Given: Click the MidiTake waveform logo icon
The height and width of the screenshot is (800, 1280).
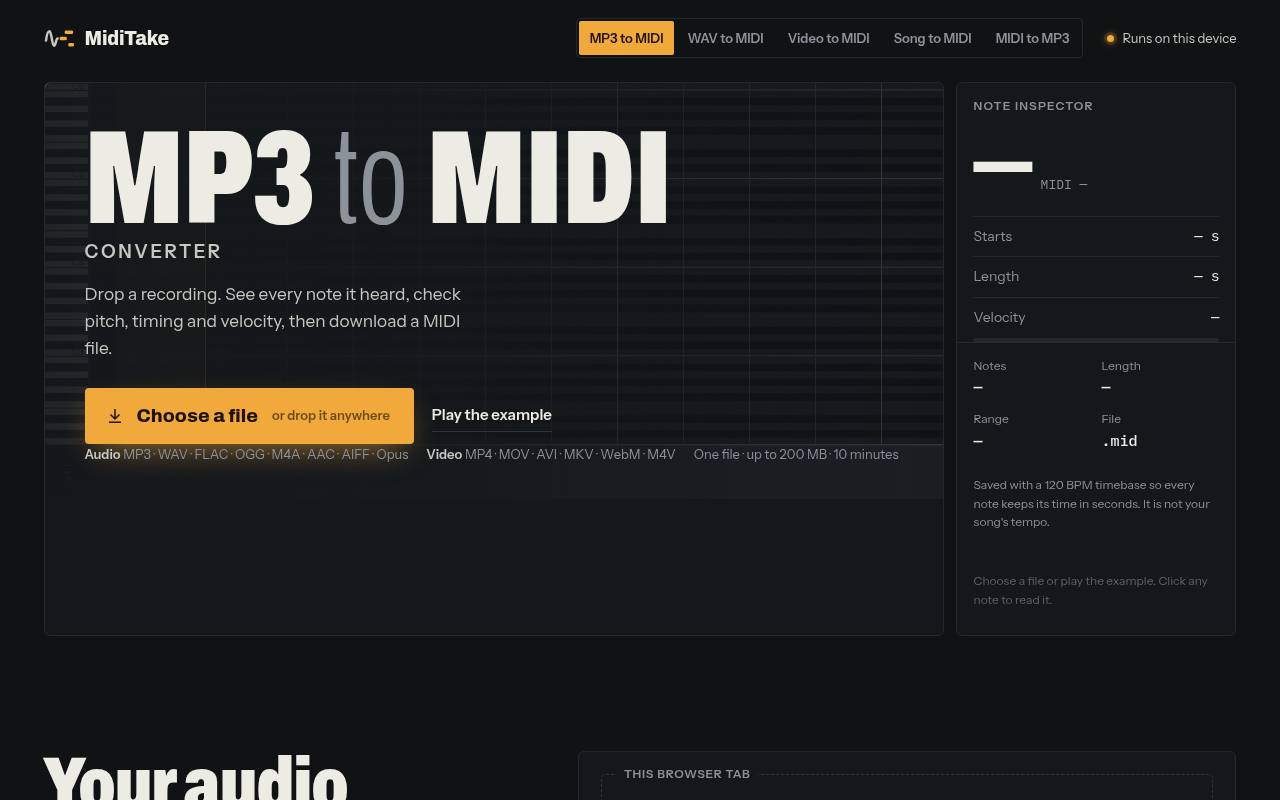Looking at the screenshot, I should [x=59, y=38].
